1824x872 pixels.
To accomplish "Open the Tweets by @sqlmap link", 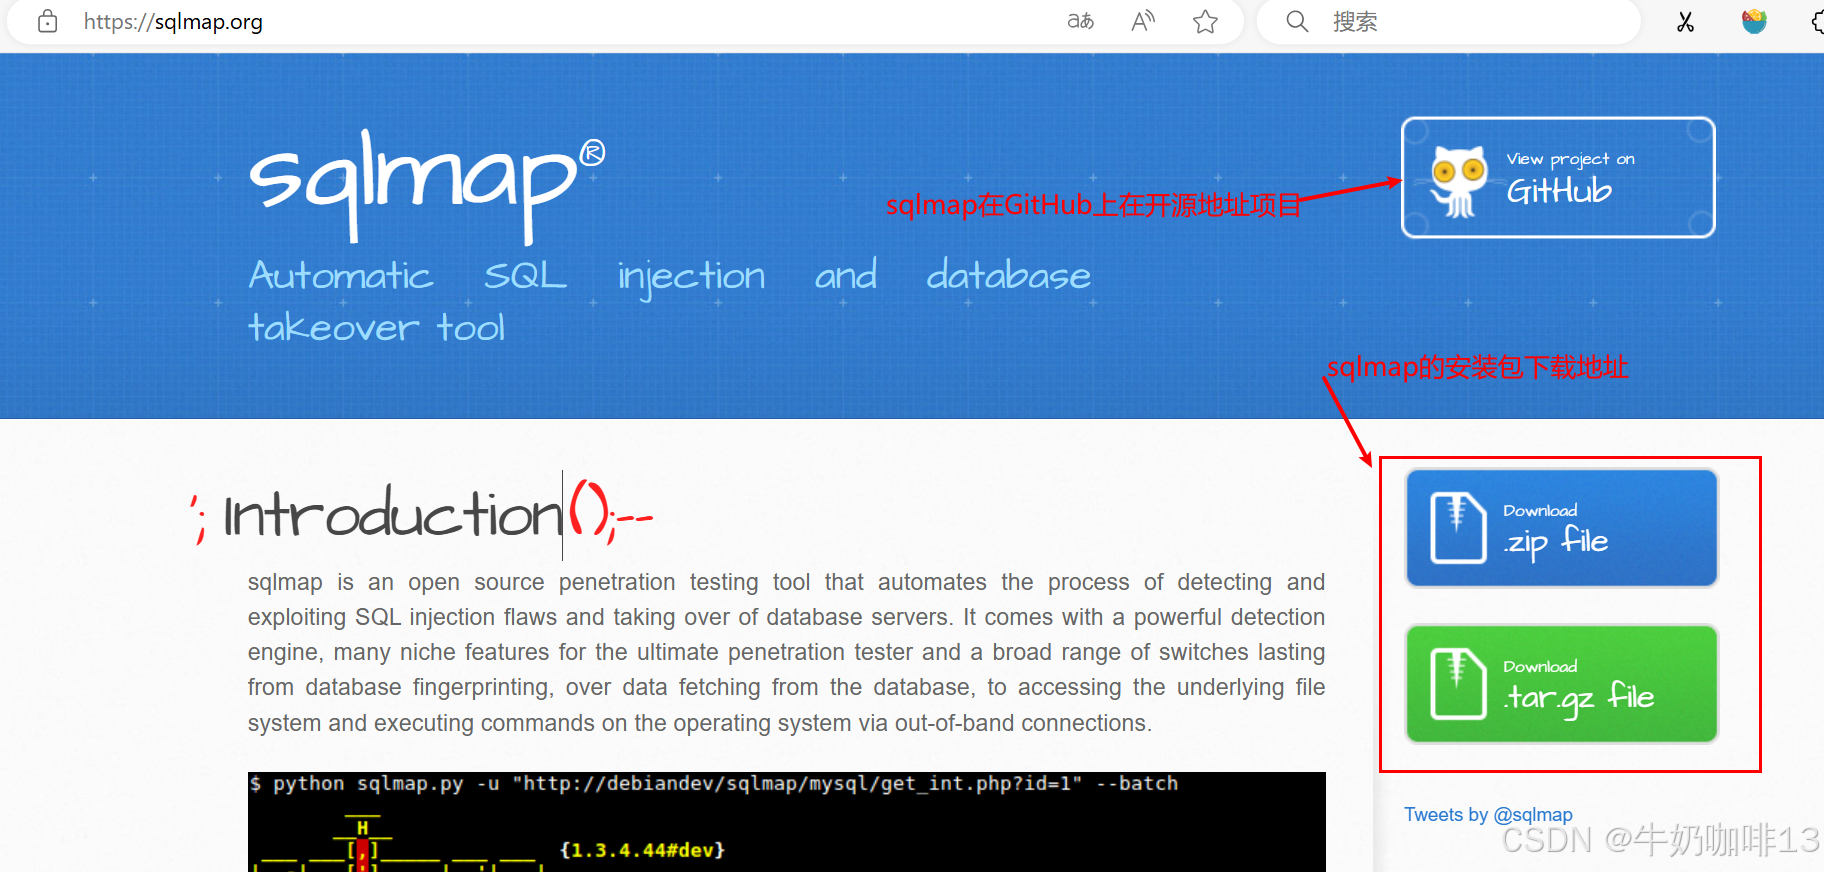I will [1488, 814].
